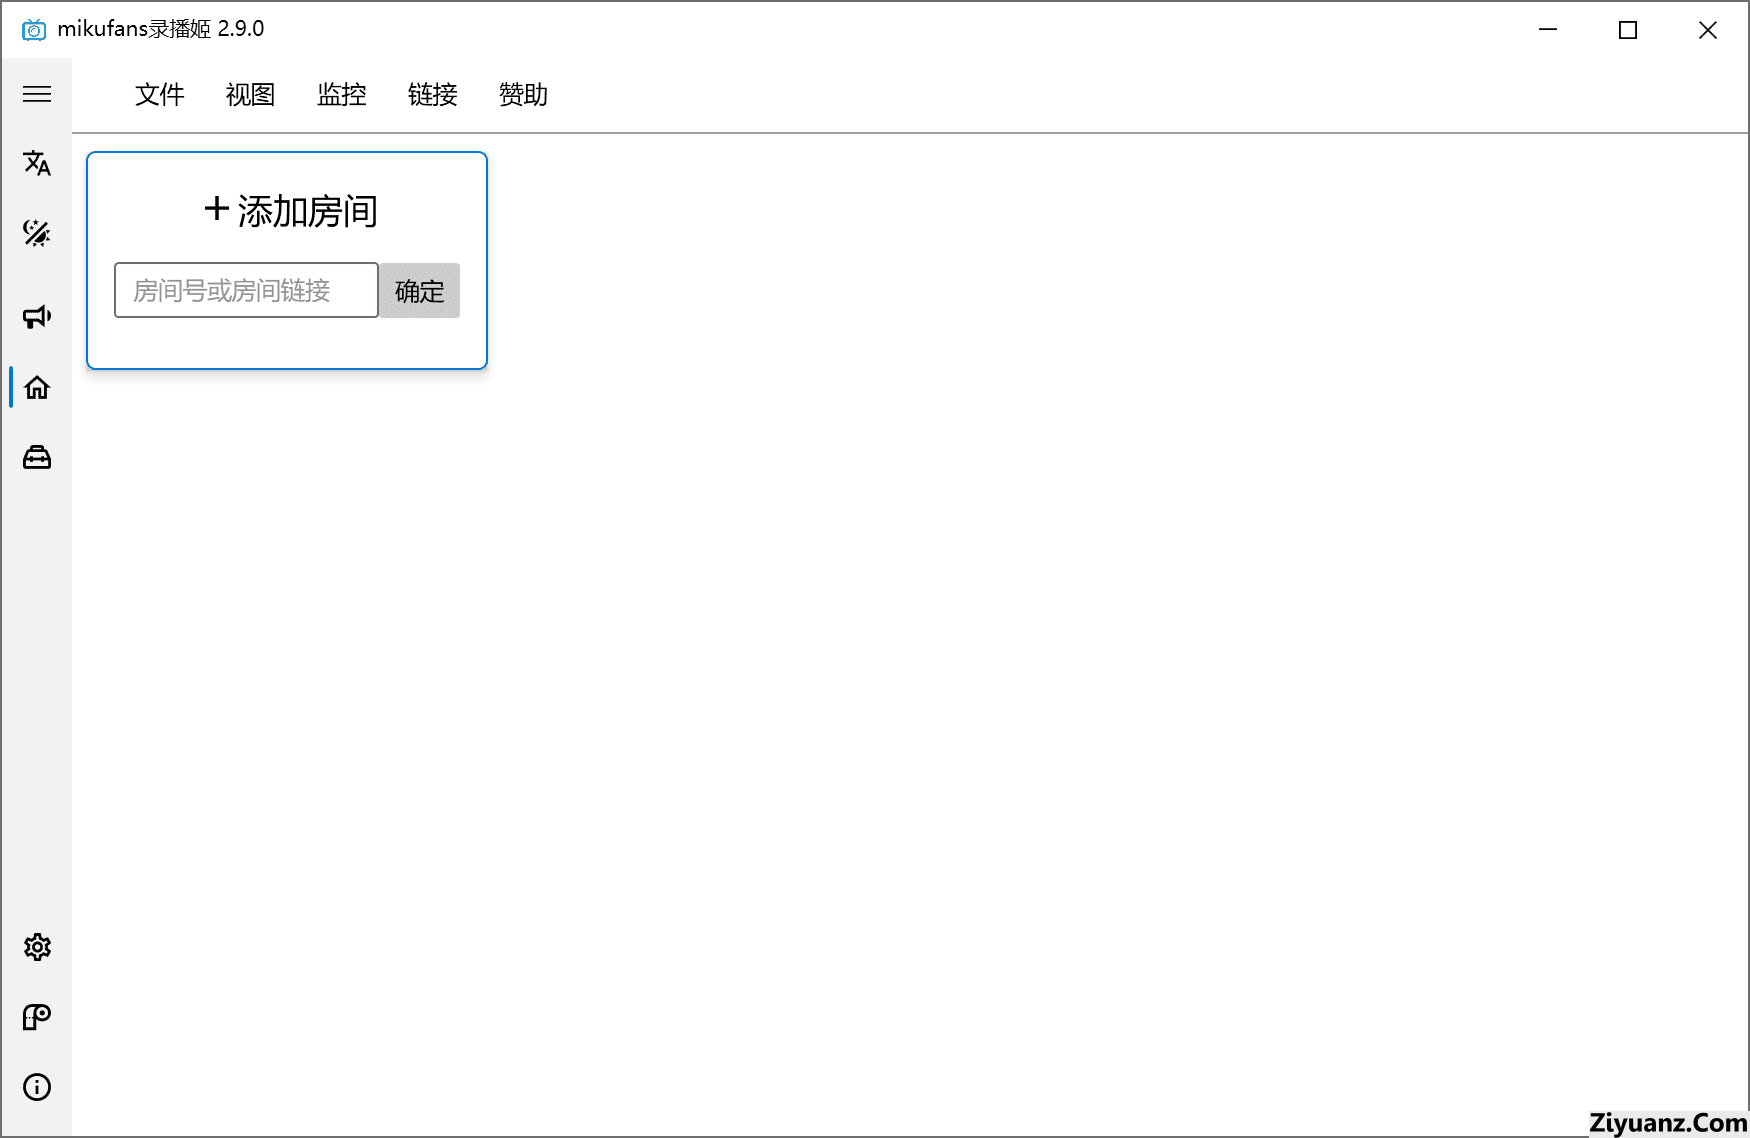Click the room number input field

[x=246, y=291]
